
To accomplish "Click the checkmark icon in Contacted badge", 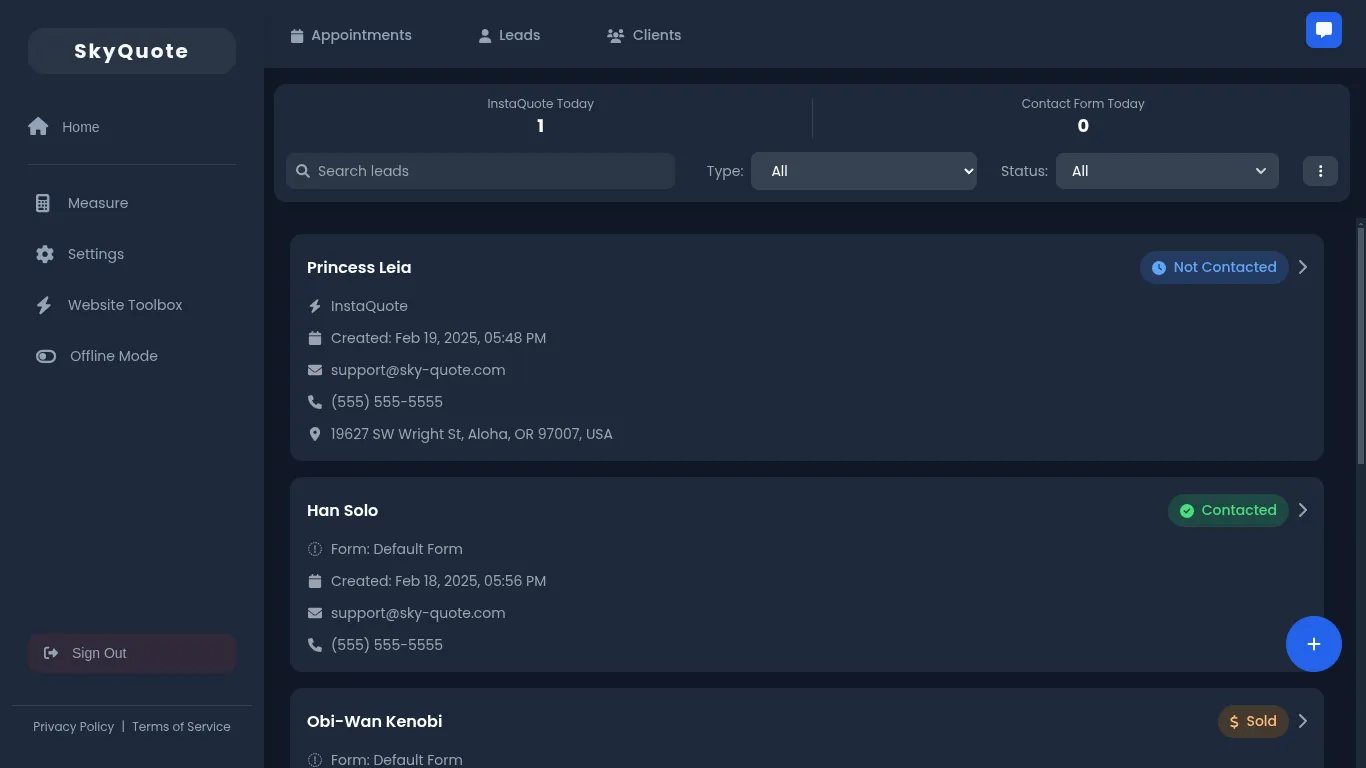I will click(x=1187, y=510).
